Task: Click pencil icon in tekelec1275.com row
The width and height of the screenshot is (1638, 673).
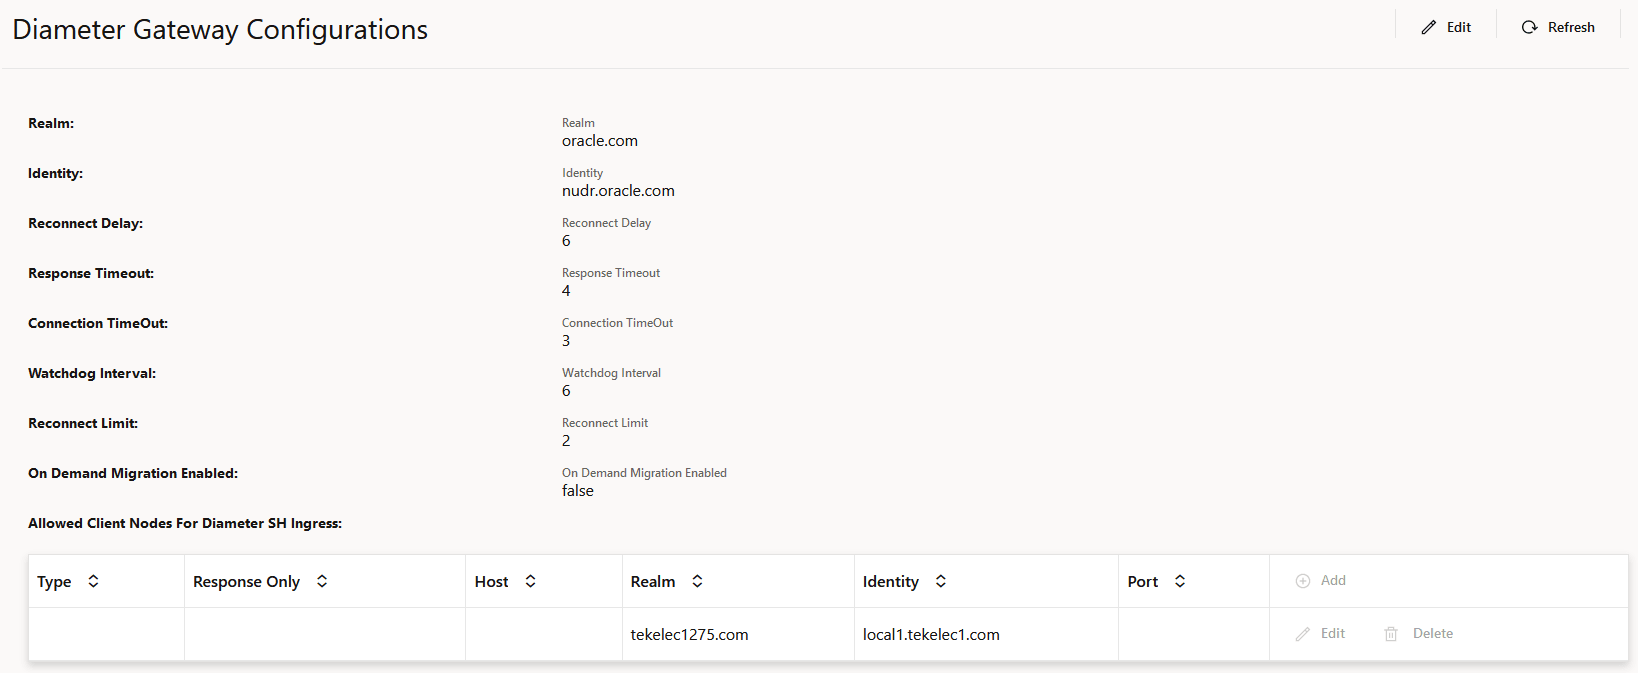Action: click(1303, 634)
